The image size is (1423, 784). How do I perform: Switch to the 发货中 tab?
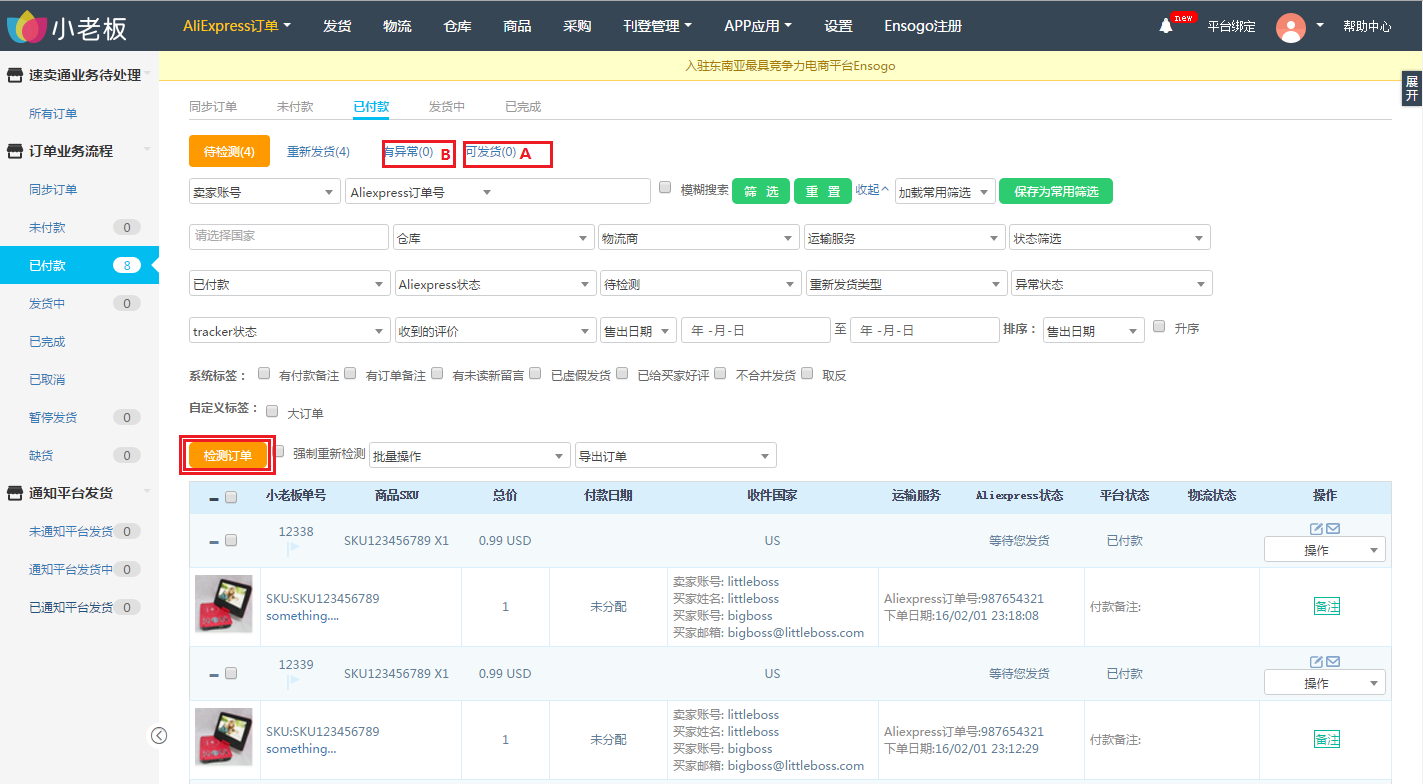pos(446,107)
